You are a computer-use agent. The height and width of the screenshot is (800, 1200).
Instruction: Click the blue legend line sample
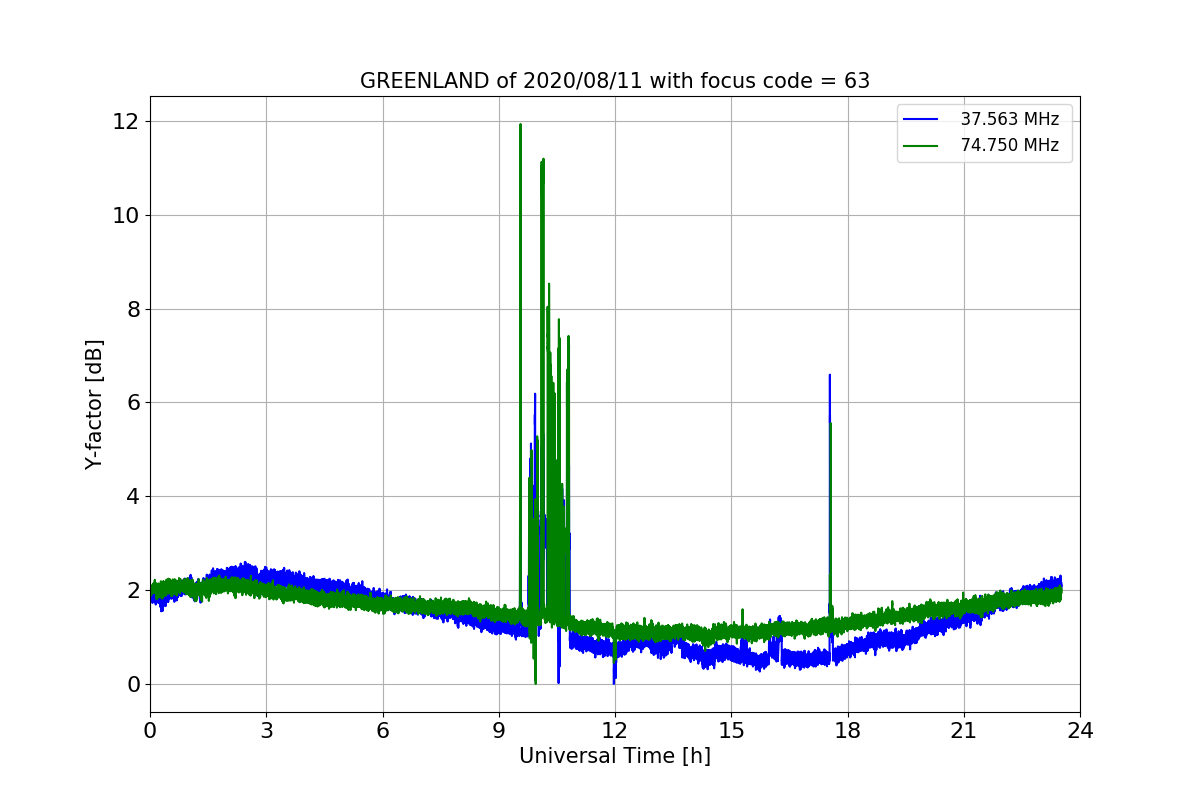click(921, 119)
